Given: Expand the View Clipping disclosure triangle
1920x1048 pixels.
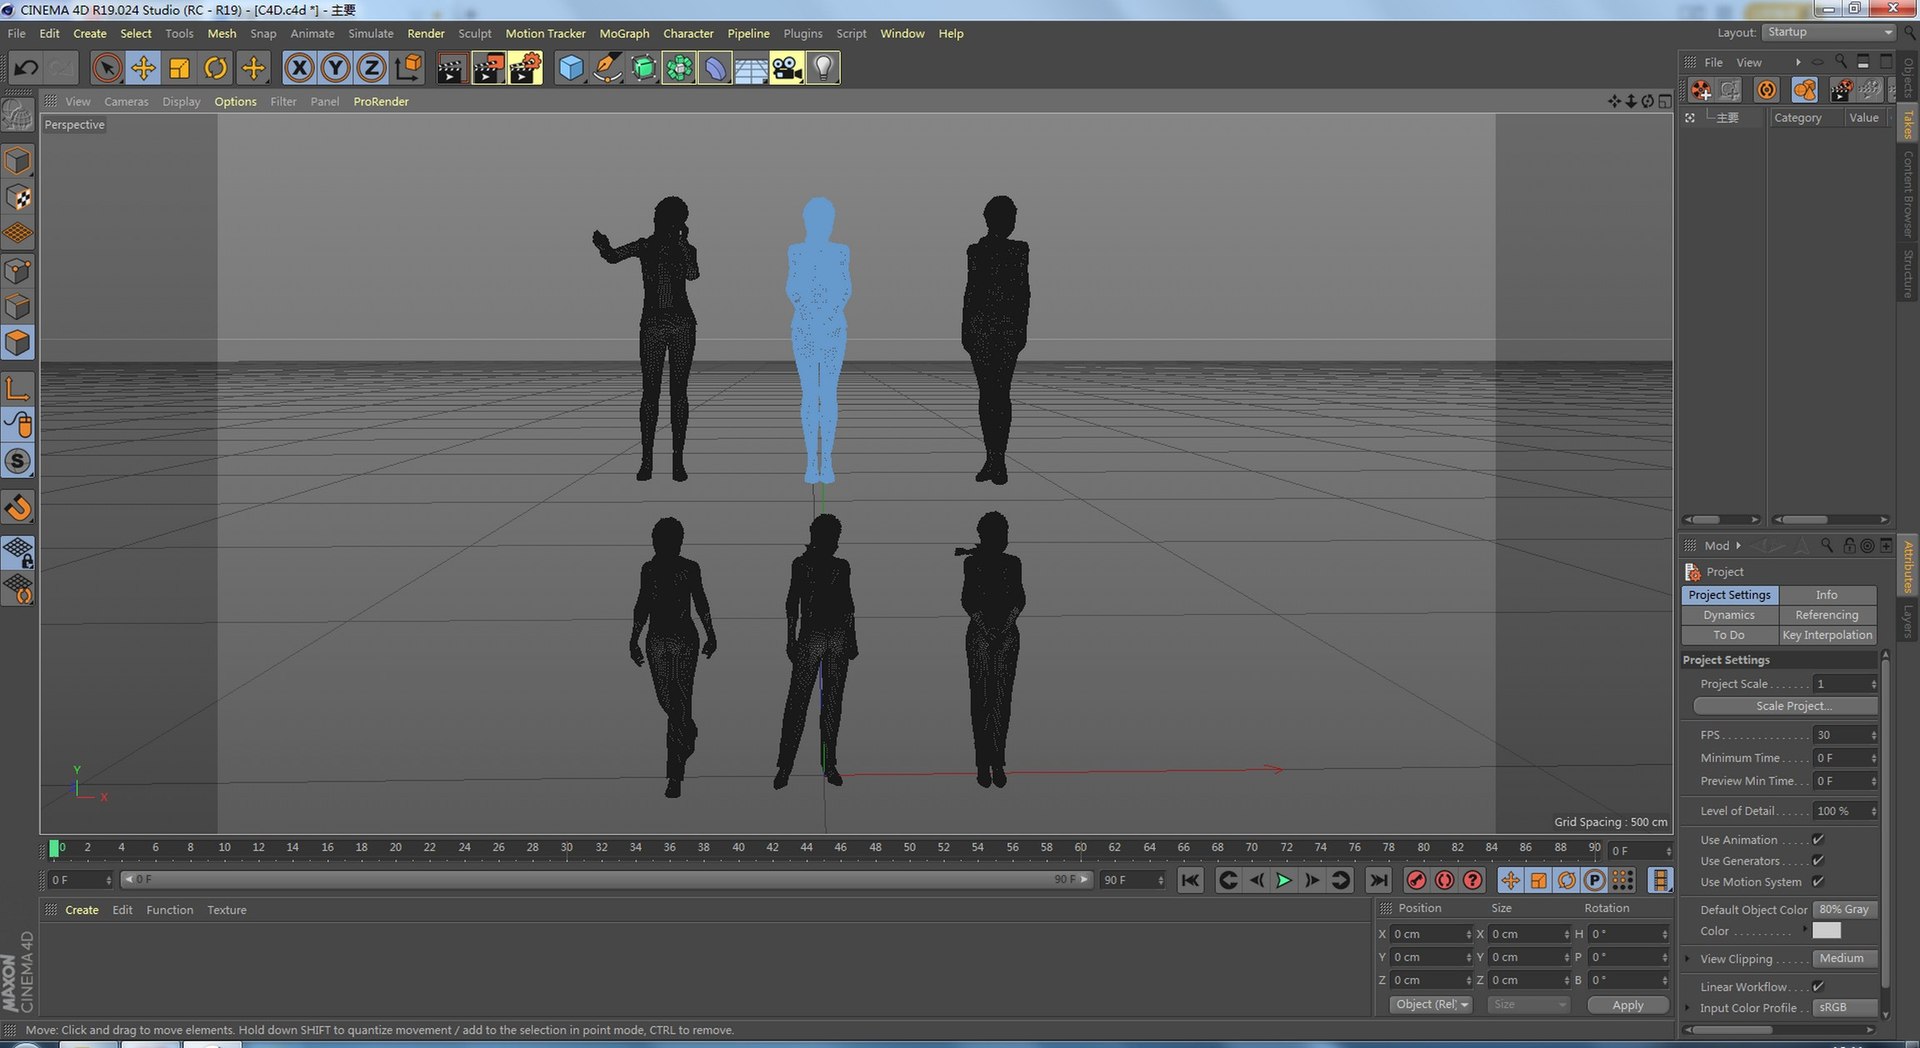Looking at the screenshot, I should coord(1688,959).
